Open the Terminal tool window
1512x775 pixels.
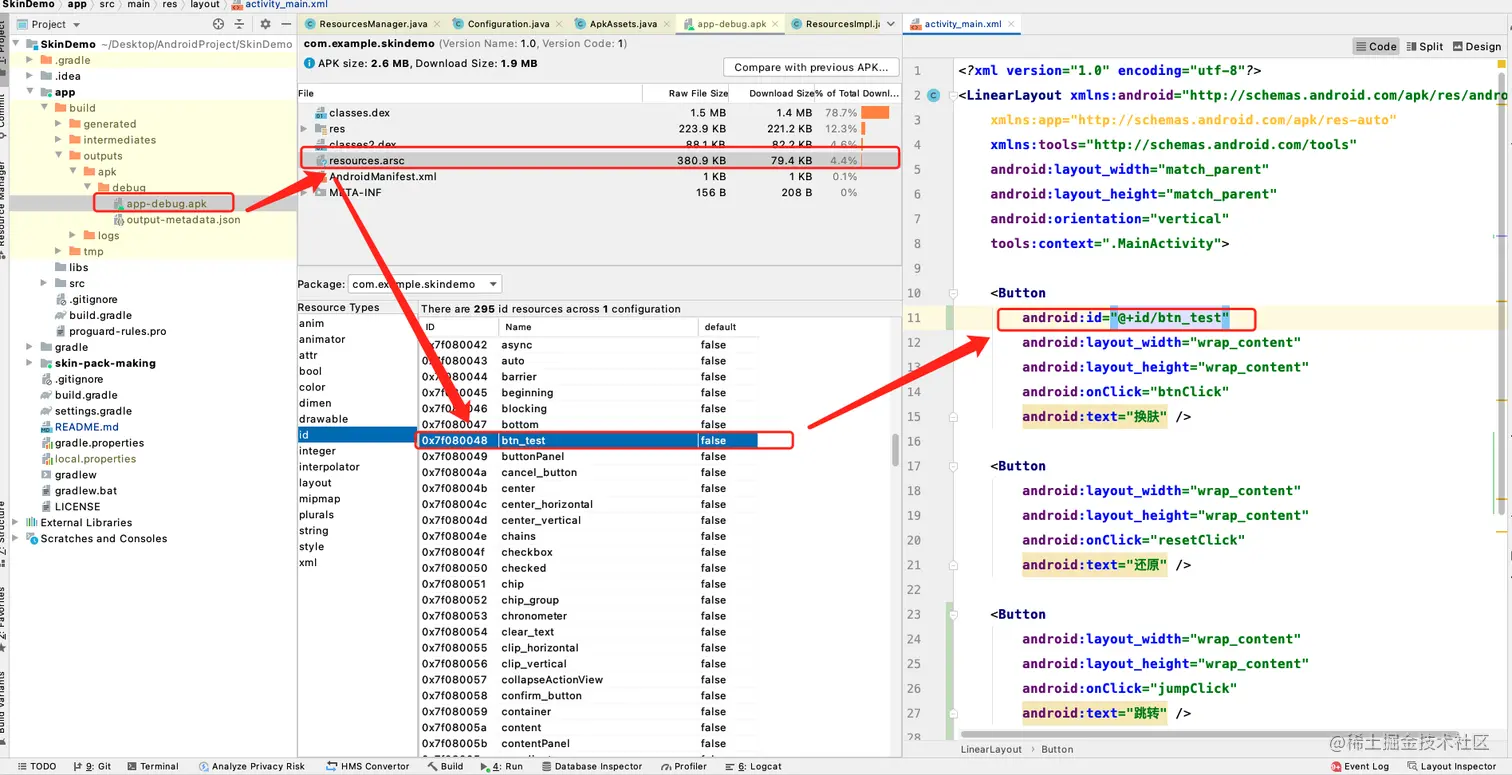pyautogui.click(x=152, y=766)
